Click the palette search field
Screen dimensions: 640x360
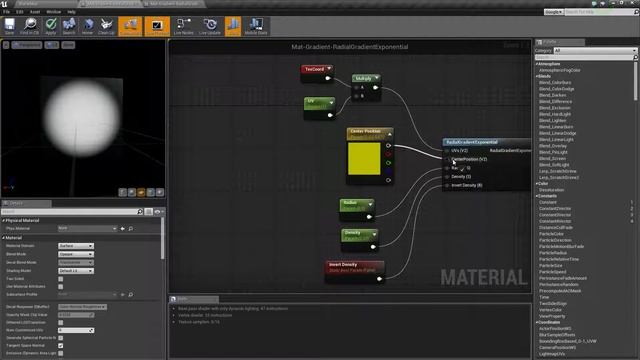[584, 58]
